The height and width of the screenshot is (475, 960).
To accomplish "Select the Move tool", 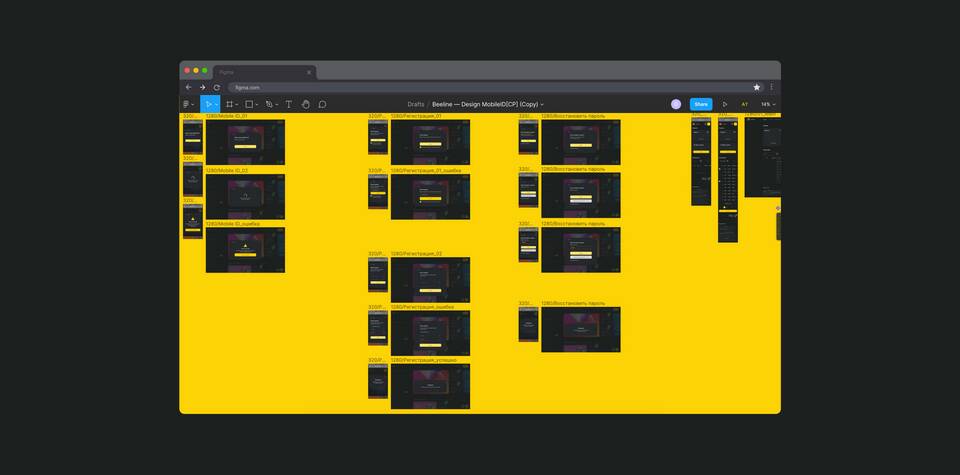I will click(208, 104).
